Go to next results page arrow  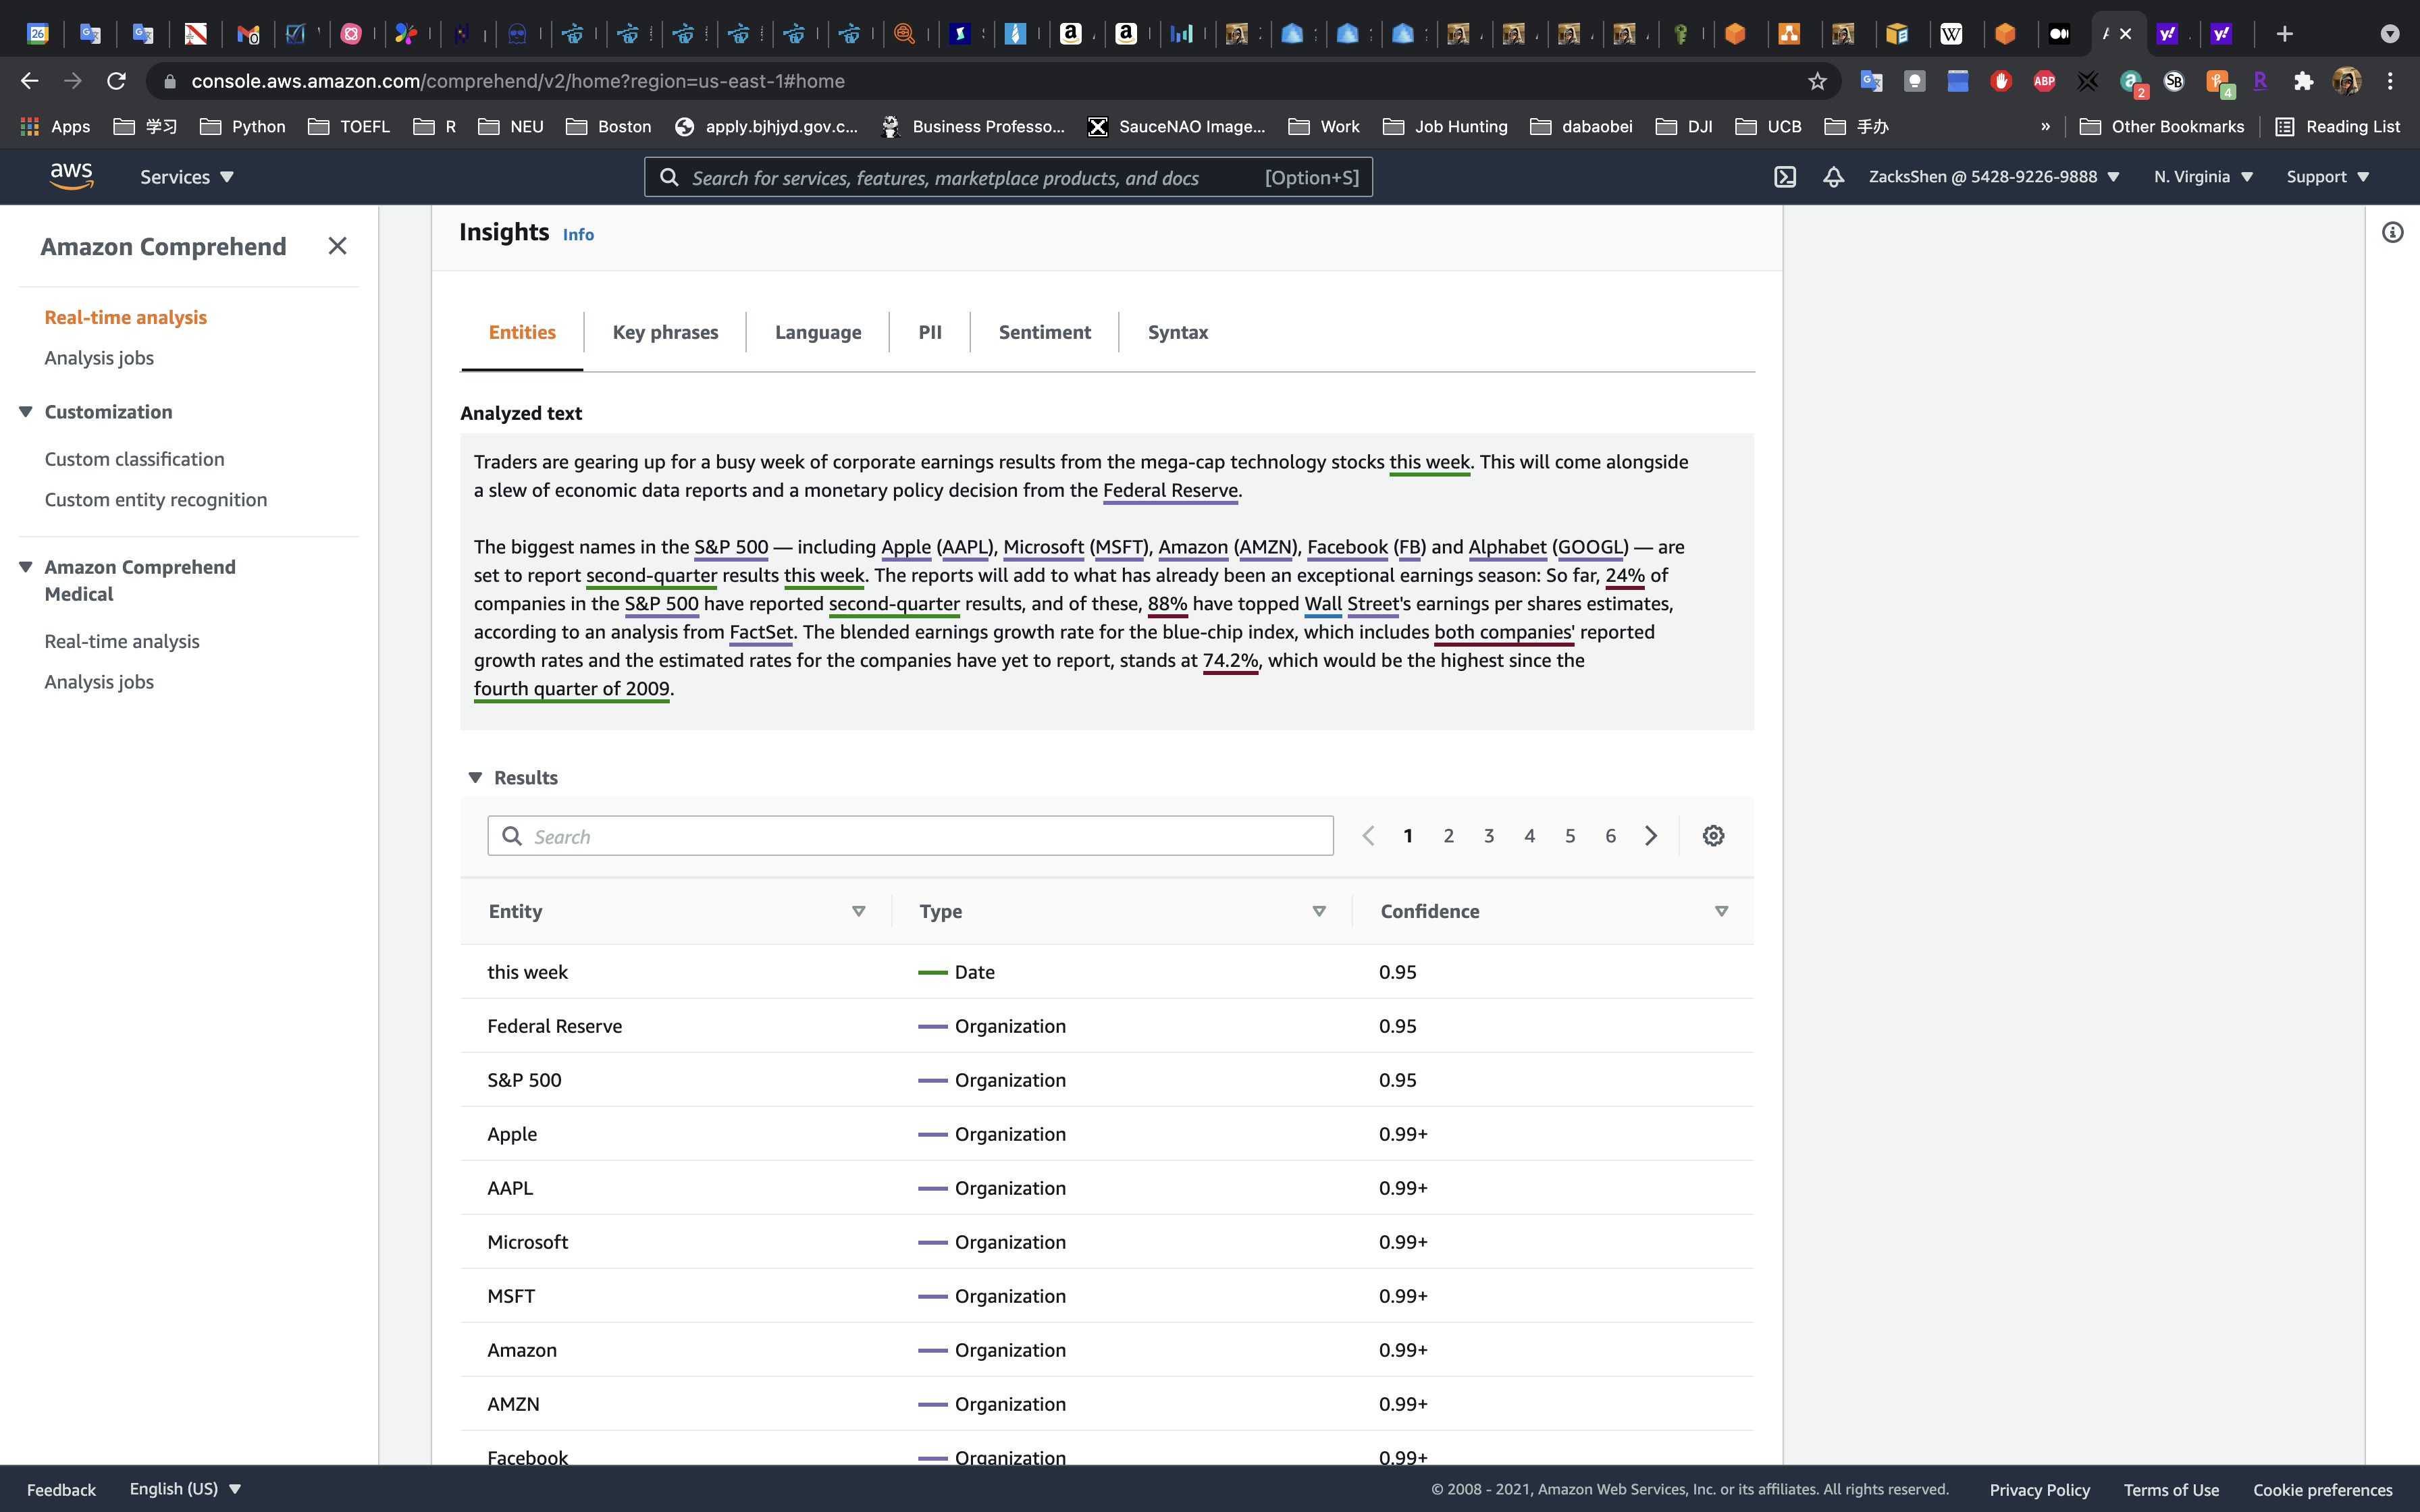(x=1651, y=836)
